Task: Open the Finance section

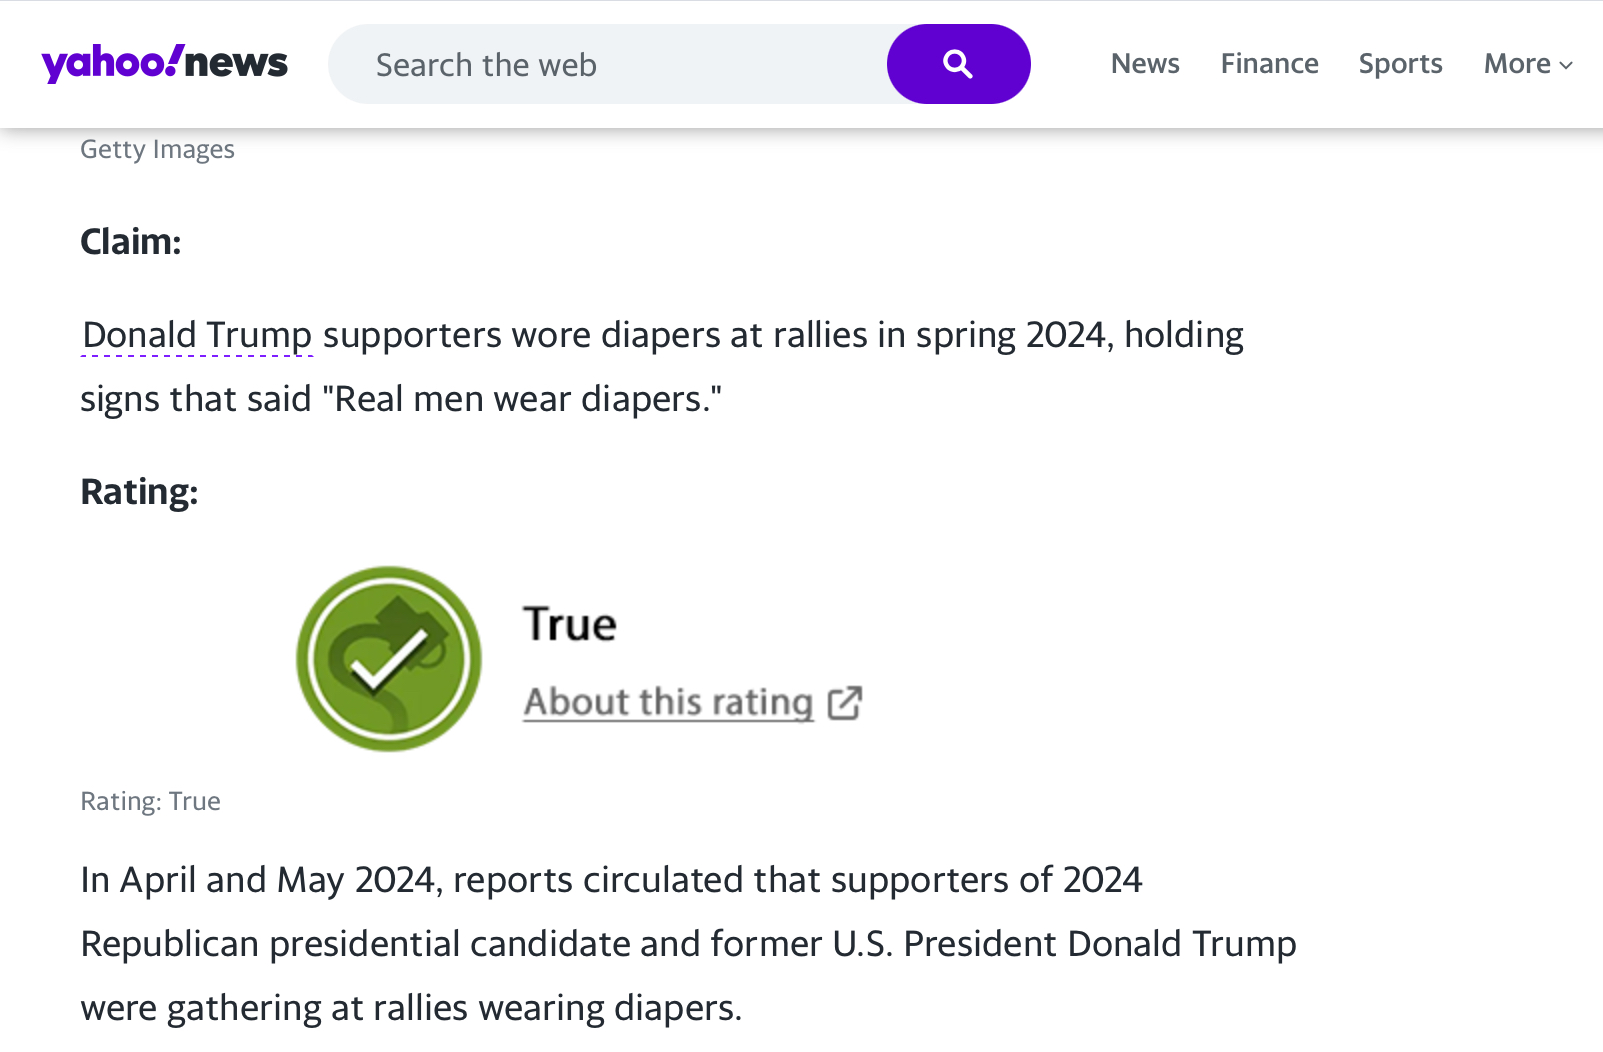Action: (1269, 64)
